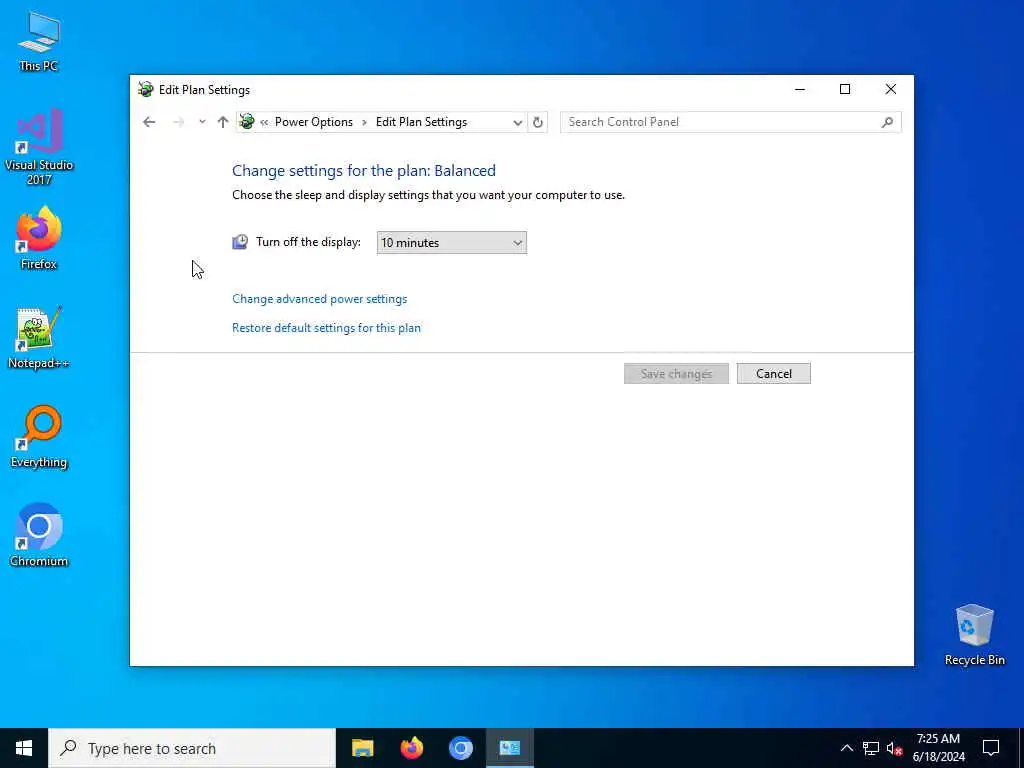Open File Explorer from taskbar

[362, 748]
